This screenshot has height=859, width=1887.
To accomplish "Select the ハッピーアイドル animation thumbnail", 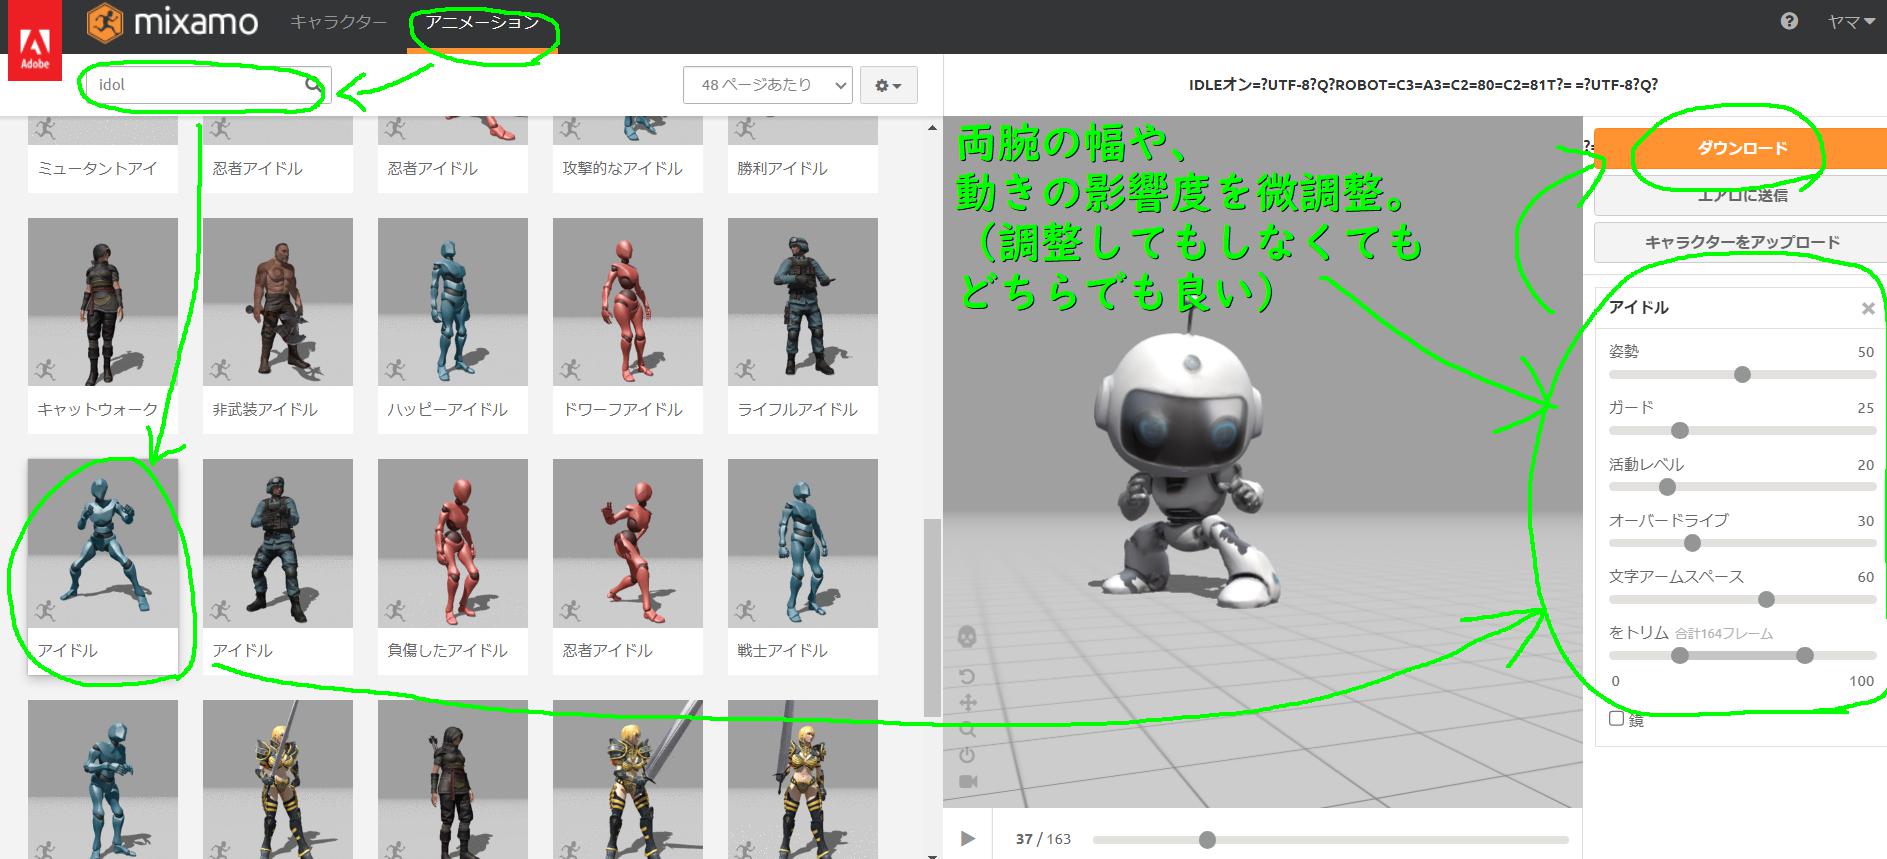I will point(453,301).
